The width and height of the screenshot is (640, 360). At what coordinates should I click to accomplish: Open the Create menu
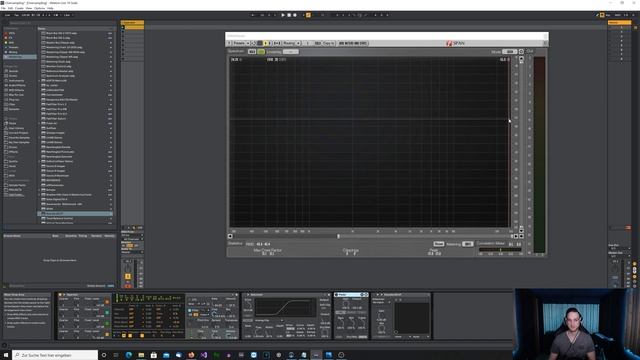coord(19,8)
